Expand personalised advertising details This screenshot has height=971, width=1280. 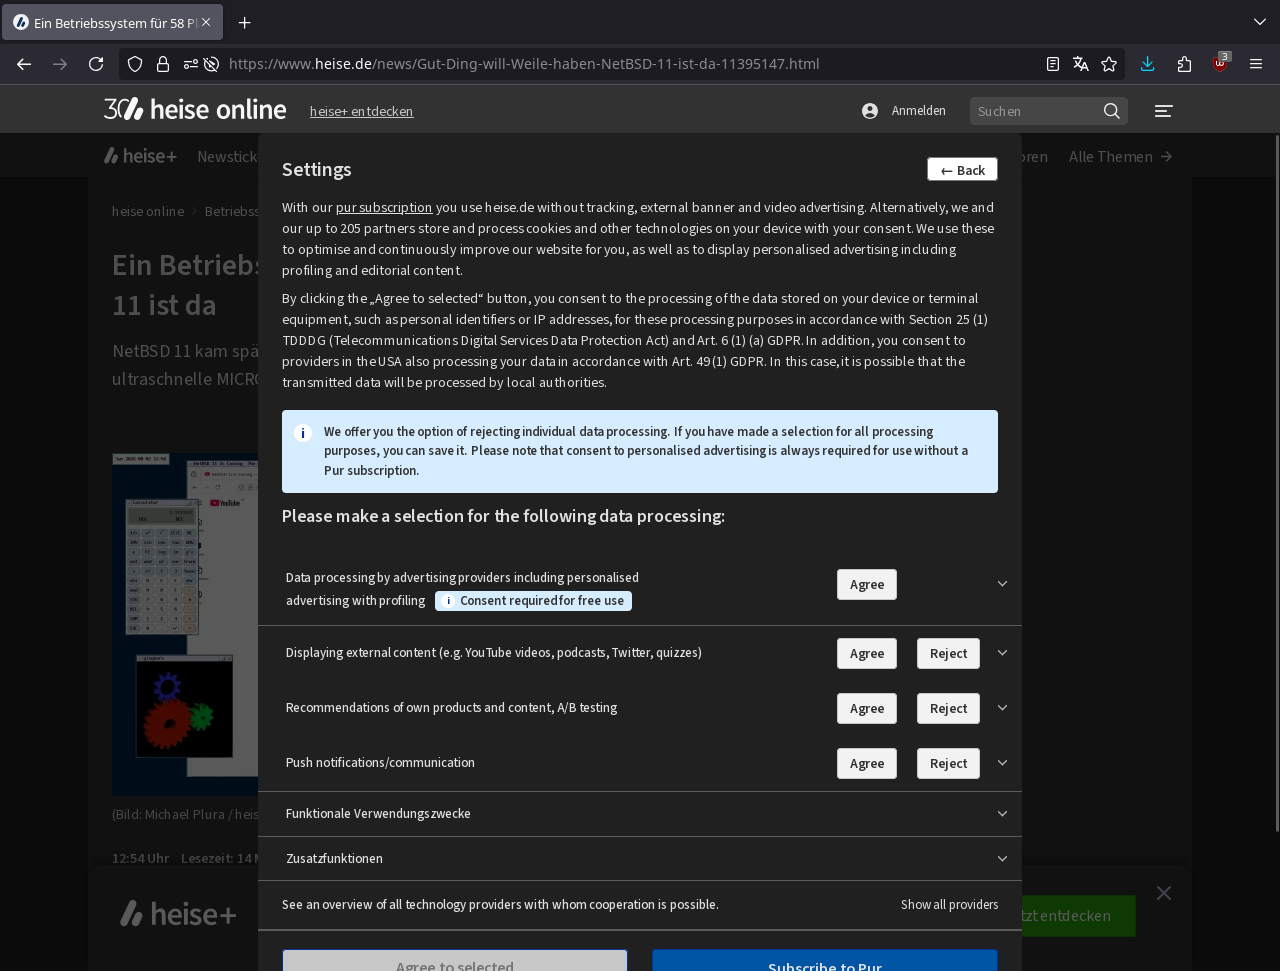tap(1002, 584)
